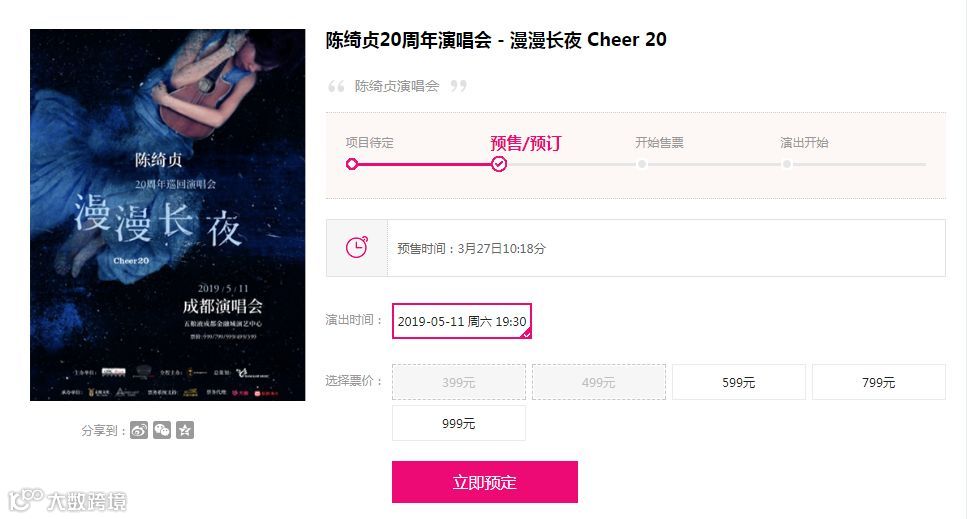The height and width of the screenshot is (519, 967).
Task: Choose the 999元 ticket price option
Action: [x=459, y=423]
